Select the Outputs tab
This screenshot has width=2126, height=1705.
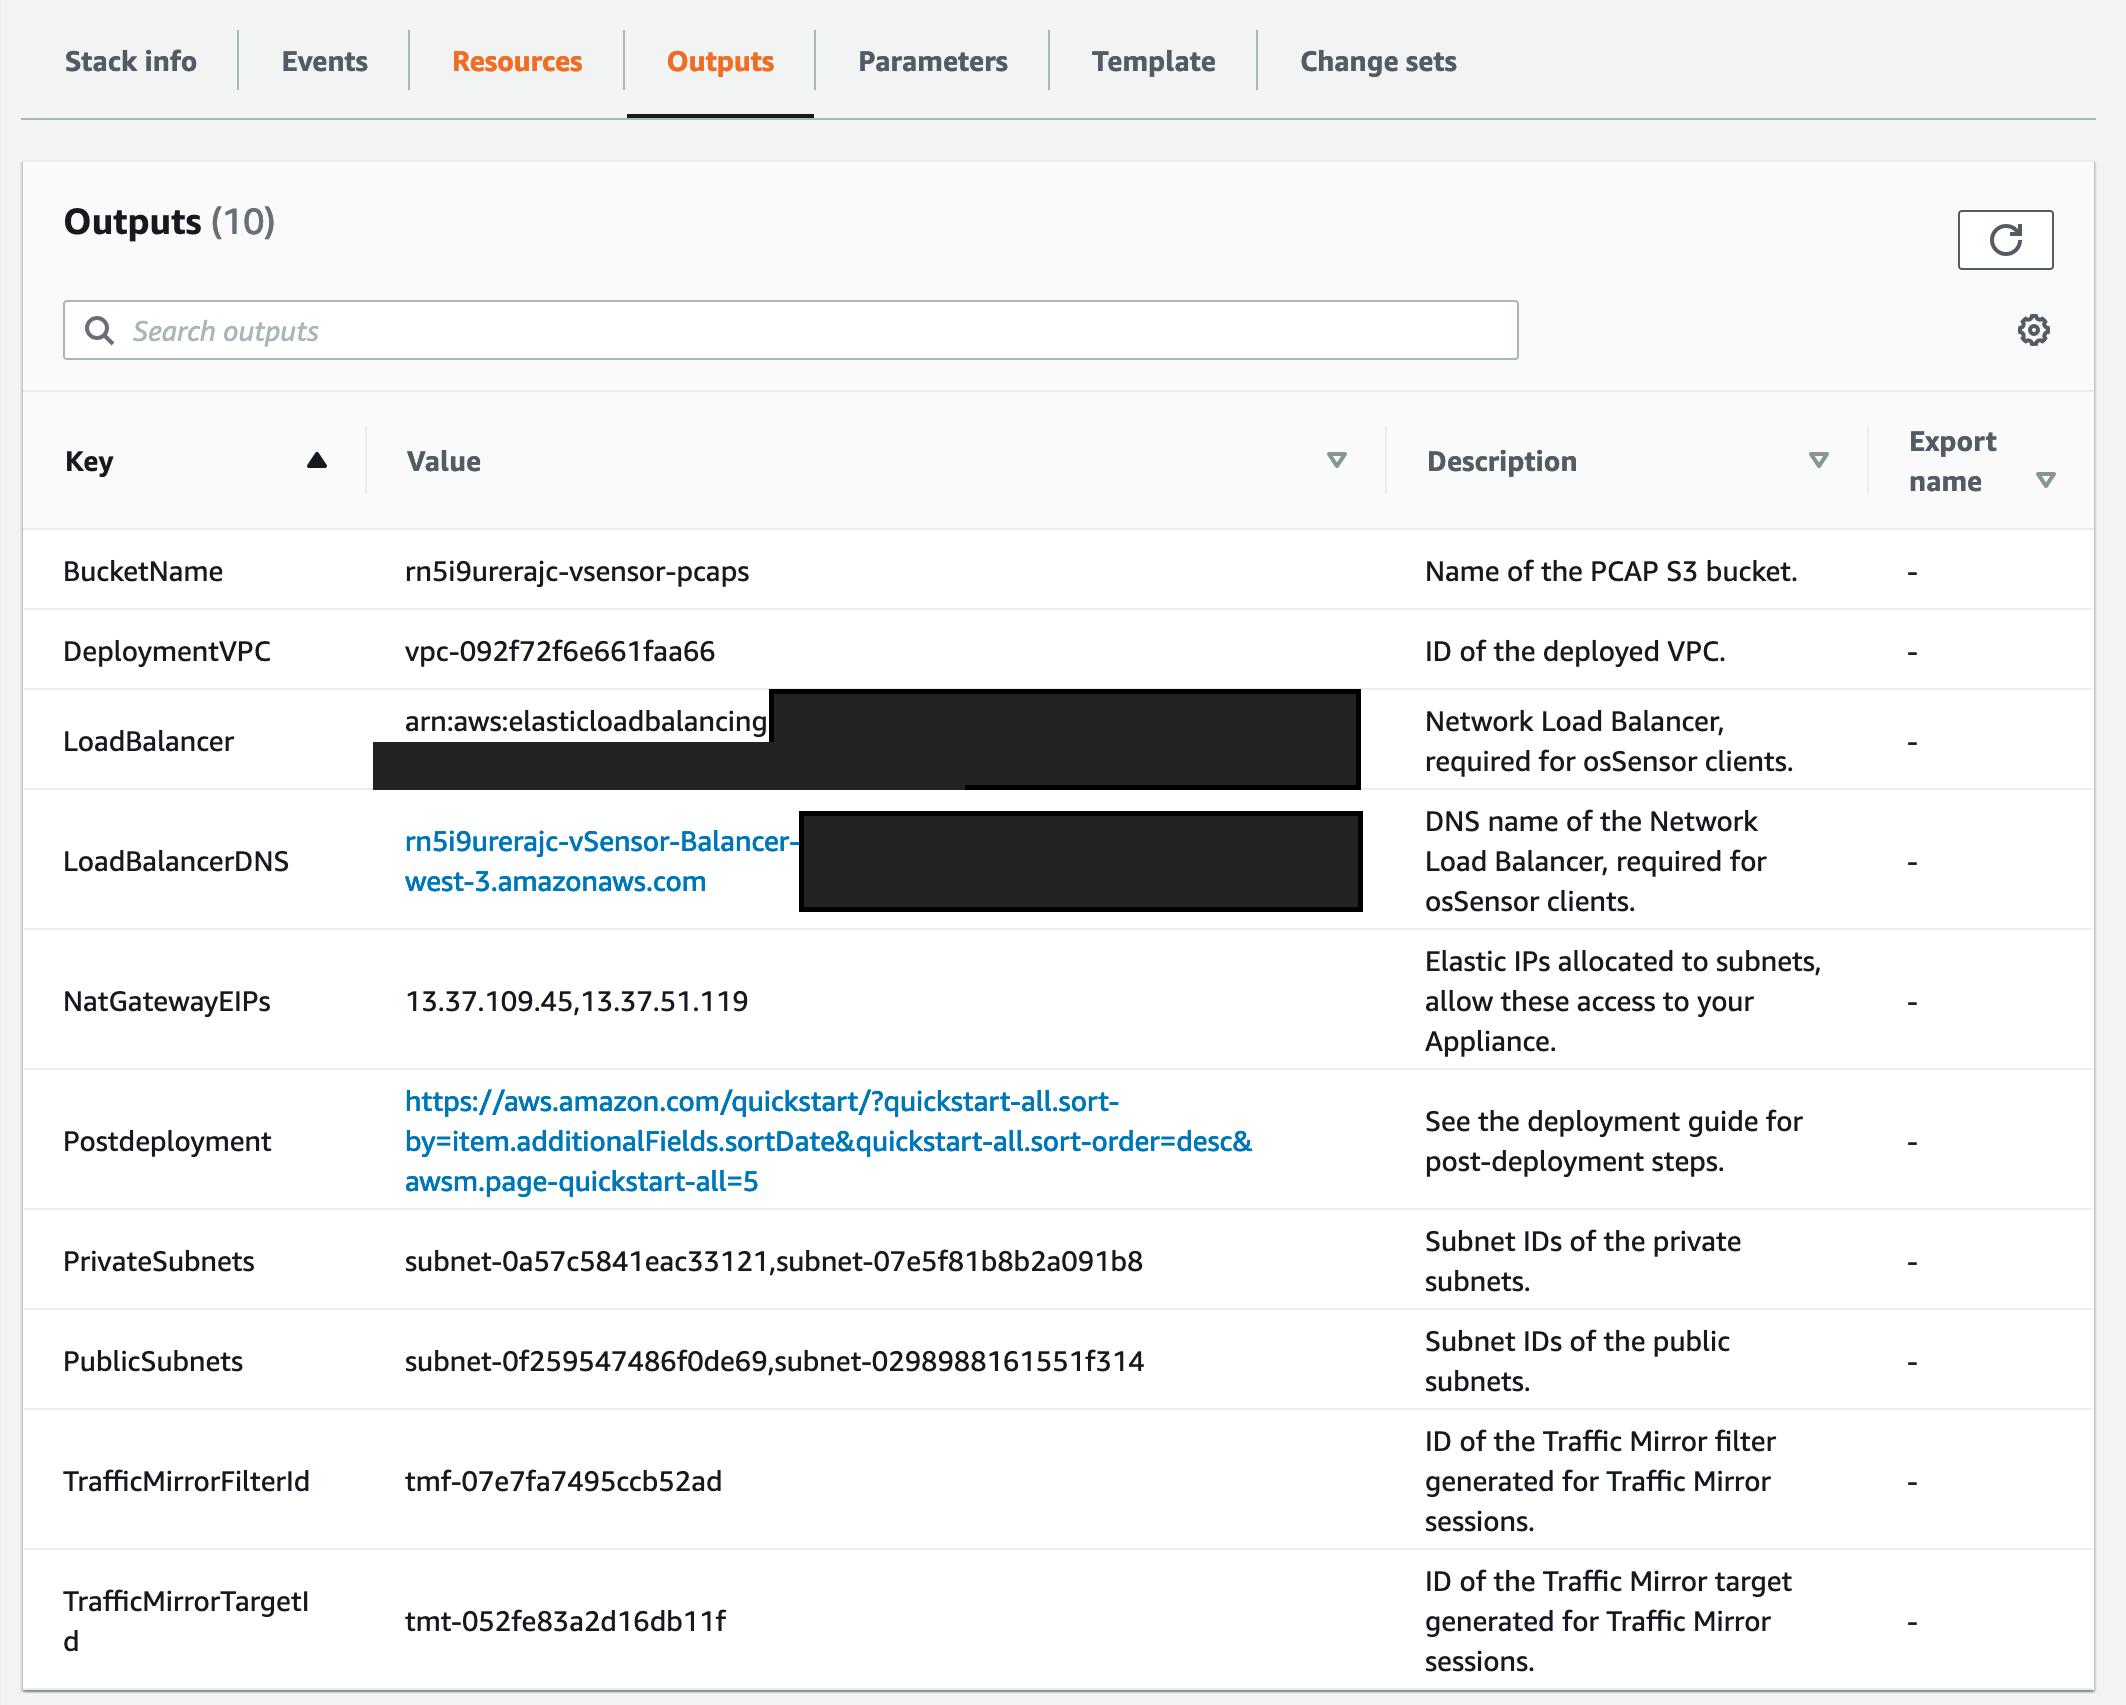[x=720, y=61]
